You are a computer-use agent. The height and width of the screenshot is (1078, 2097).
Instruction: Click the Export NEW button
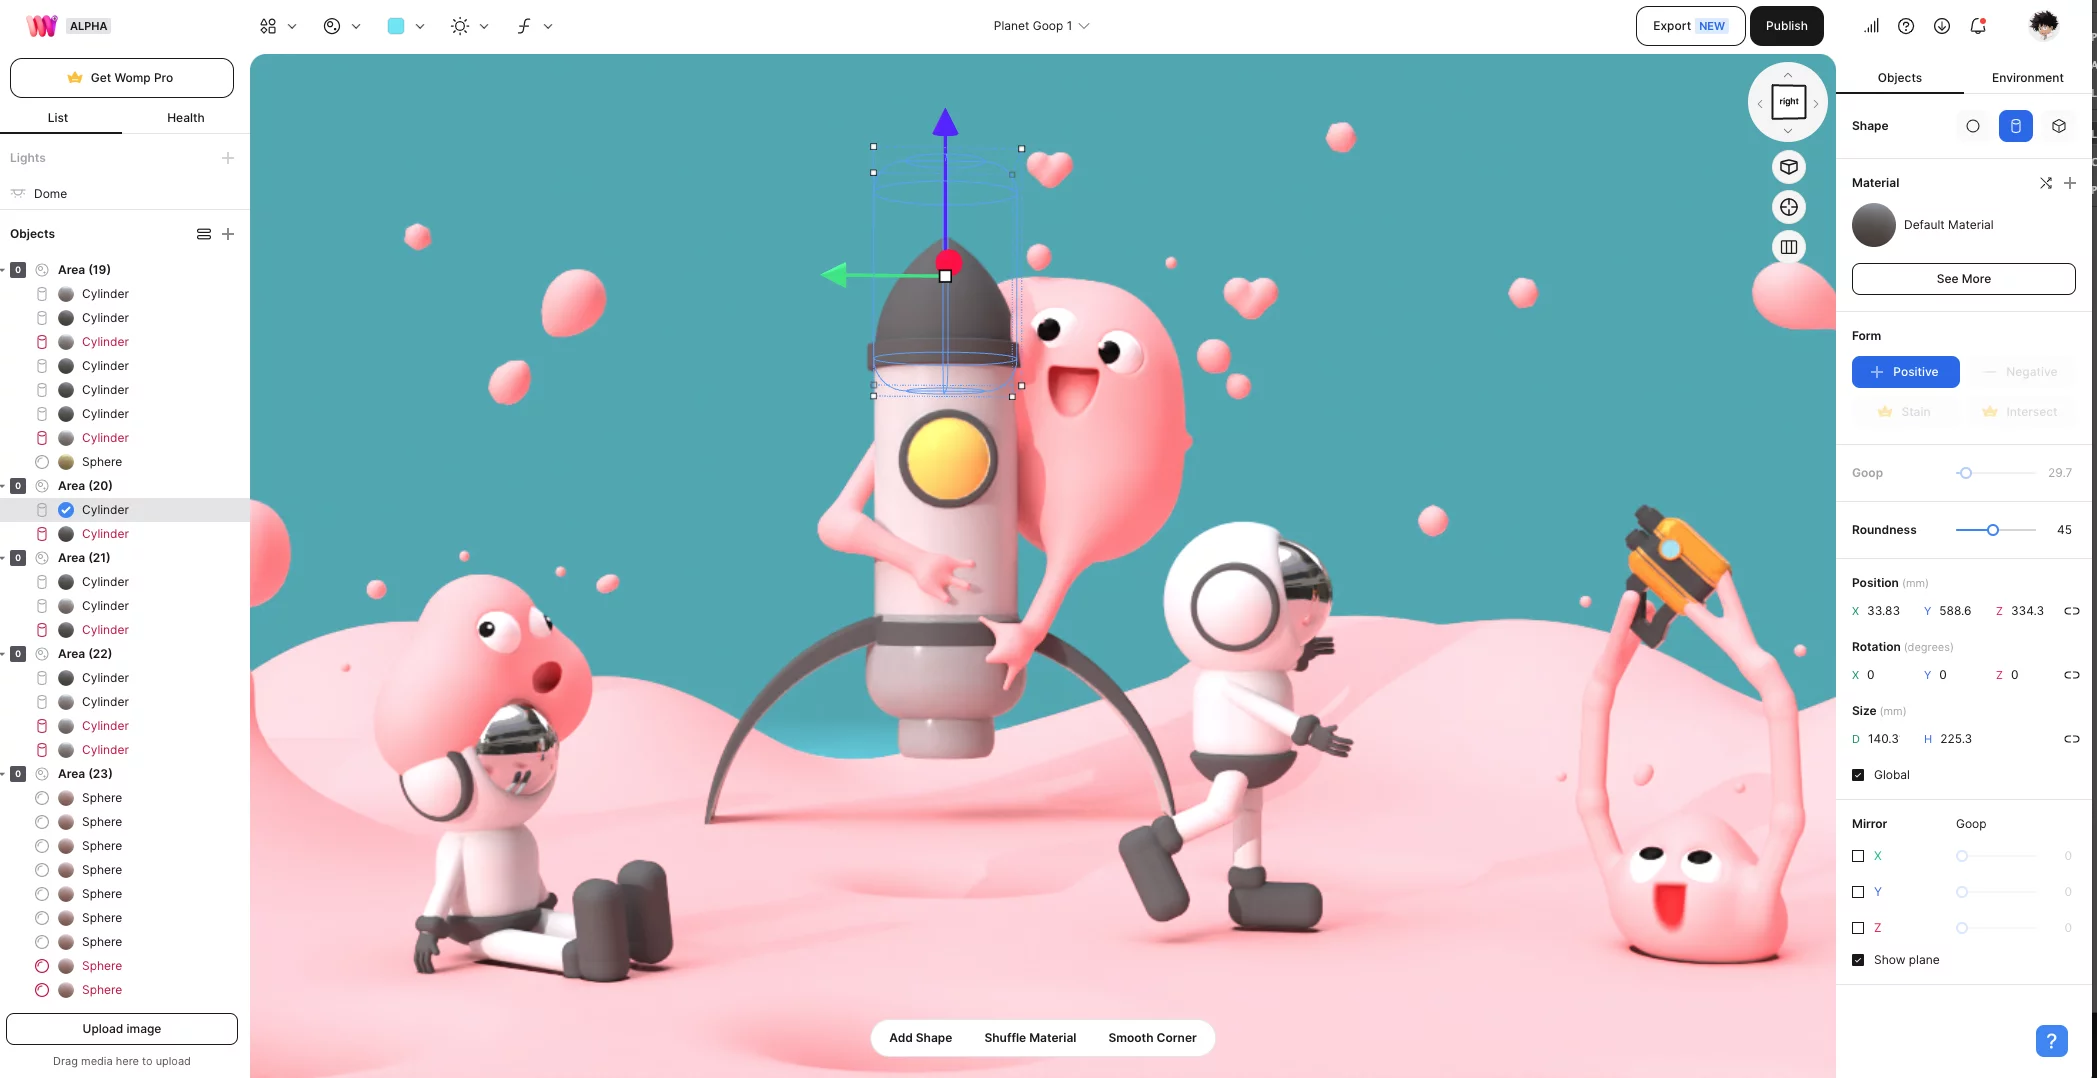(x=1690, y=26)
